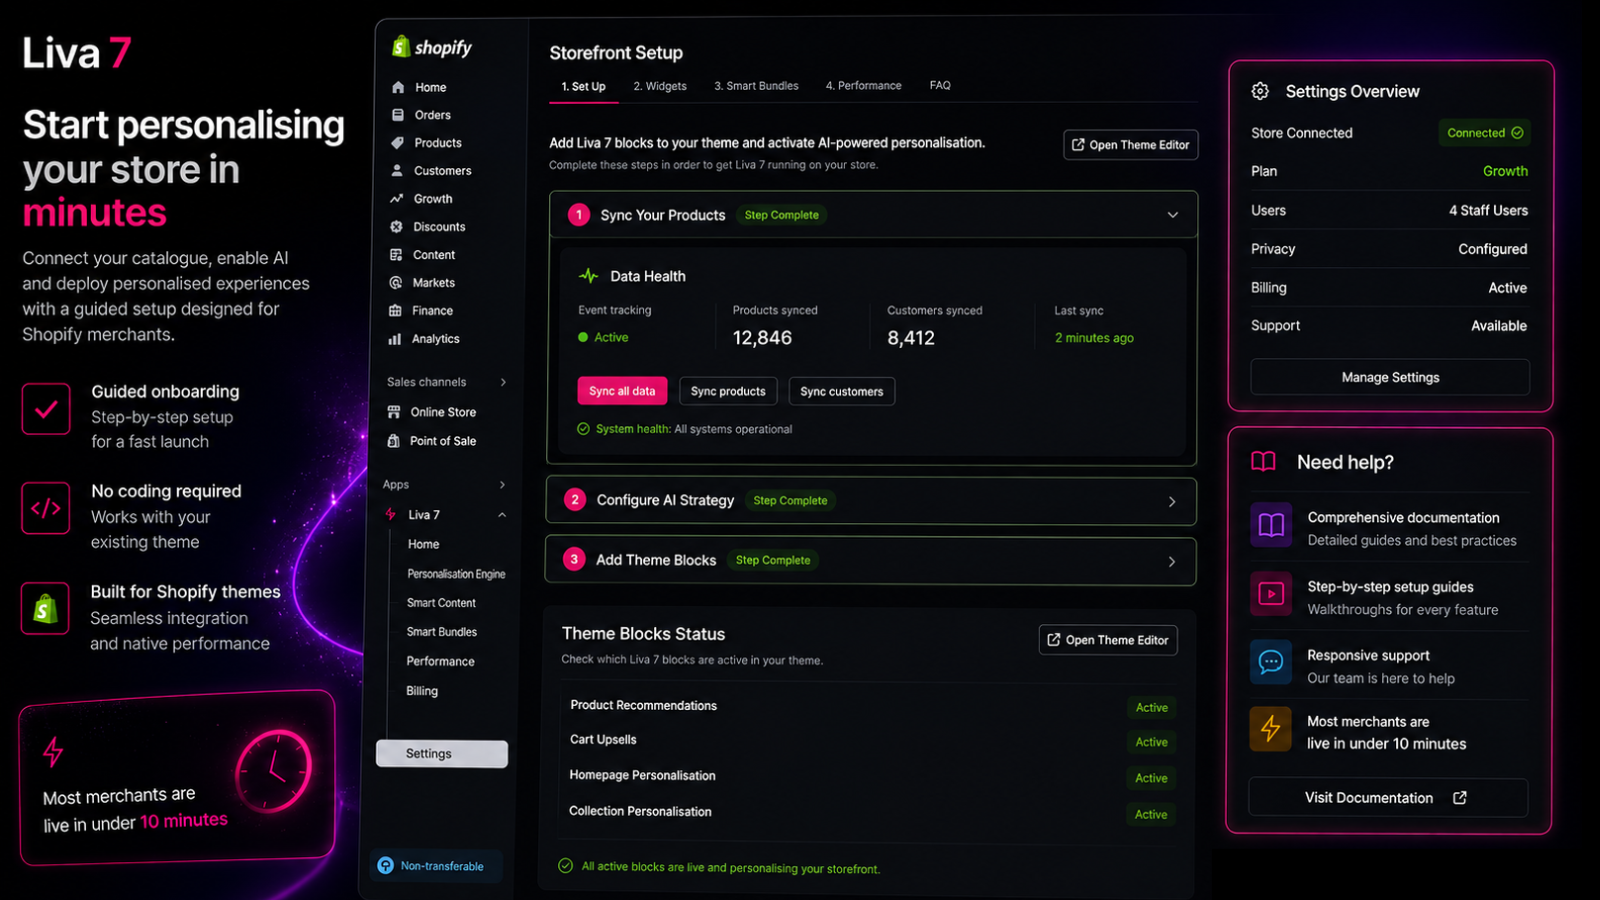Open the 3. Smart Bundles tab

coord(756,86)
